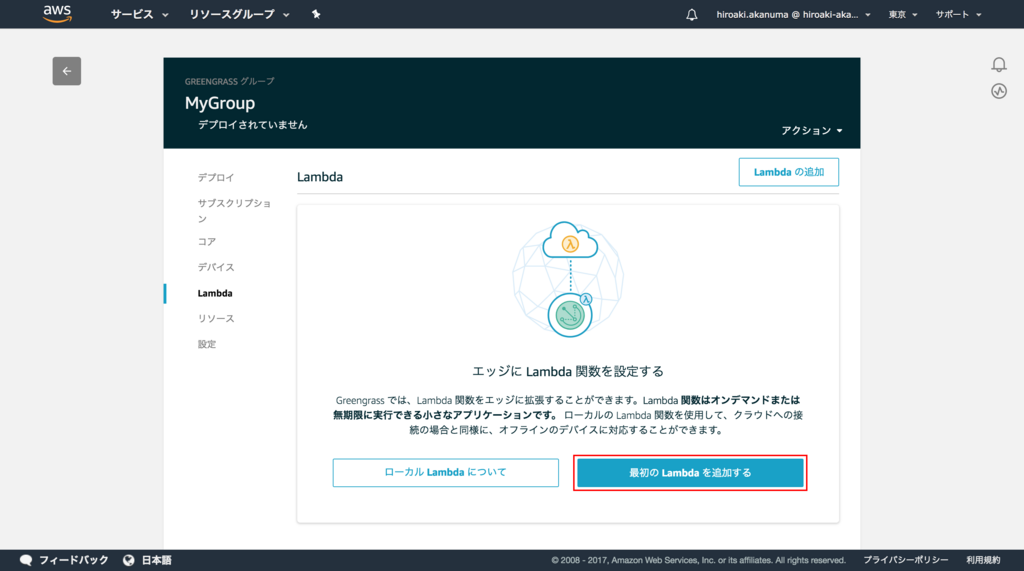Open the サポート dropdown menu
This screenshot has width=1024, height=571.
958,14
